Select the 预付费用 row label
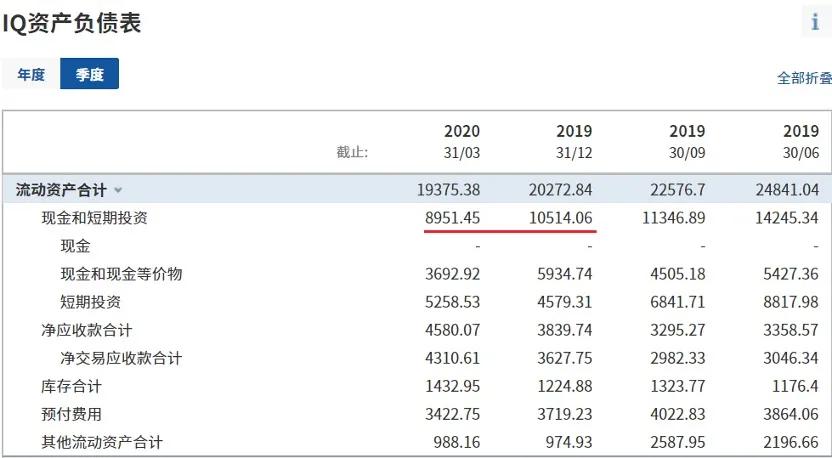The height and width of the screenshot is (458, 832). 71,413
